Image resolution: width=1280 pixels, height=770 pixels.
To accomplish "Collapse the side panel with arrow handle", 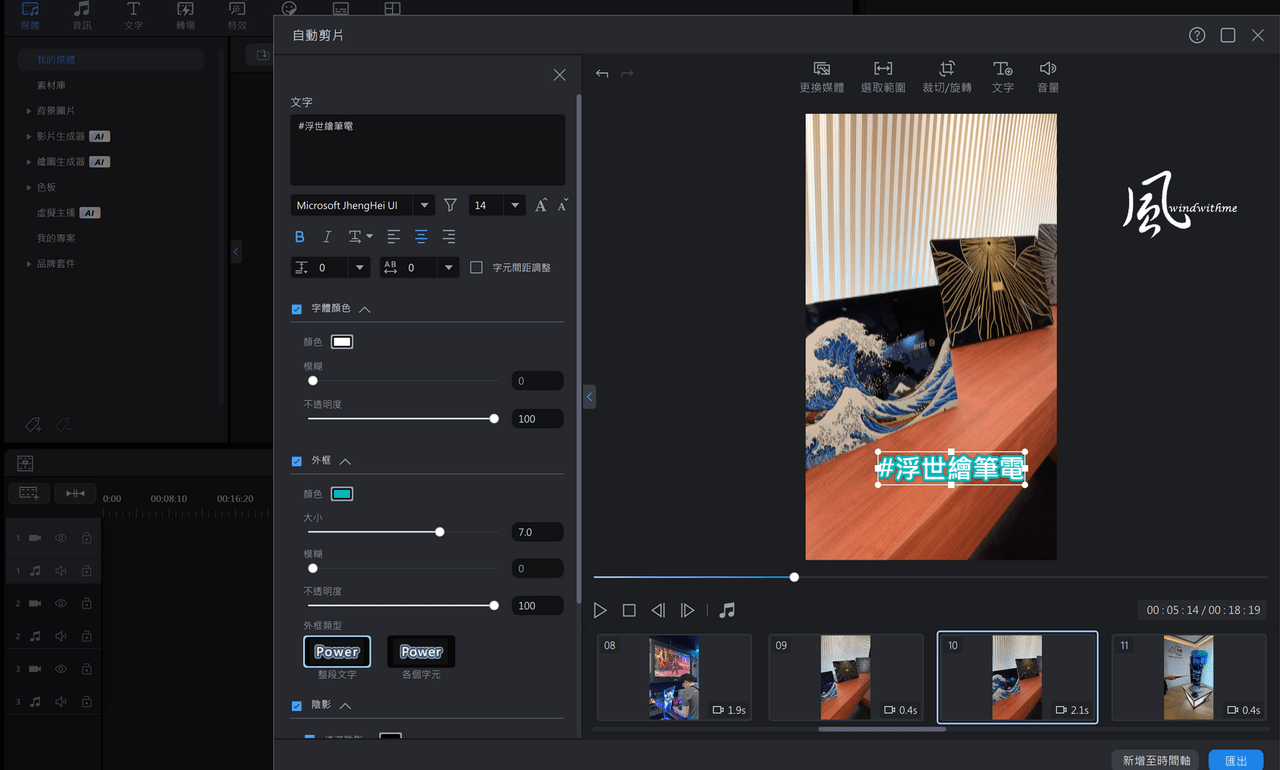I will 589,397.
